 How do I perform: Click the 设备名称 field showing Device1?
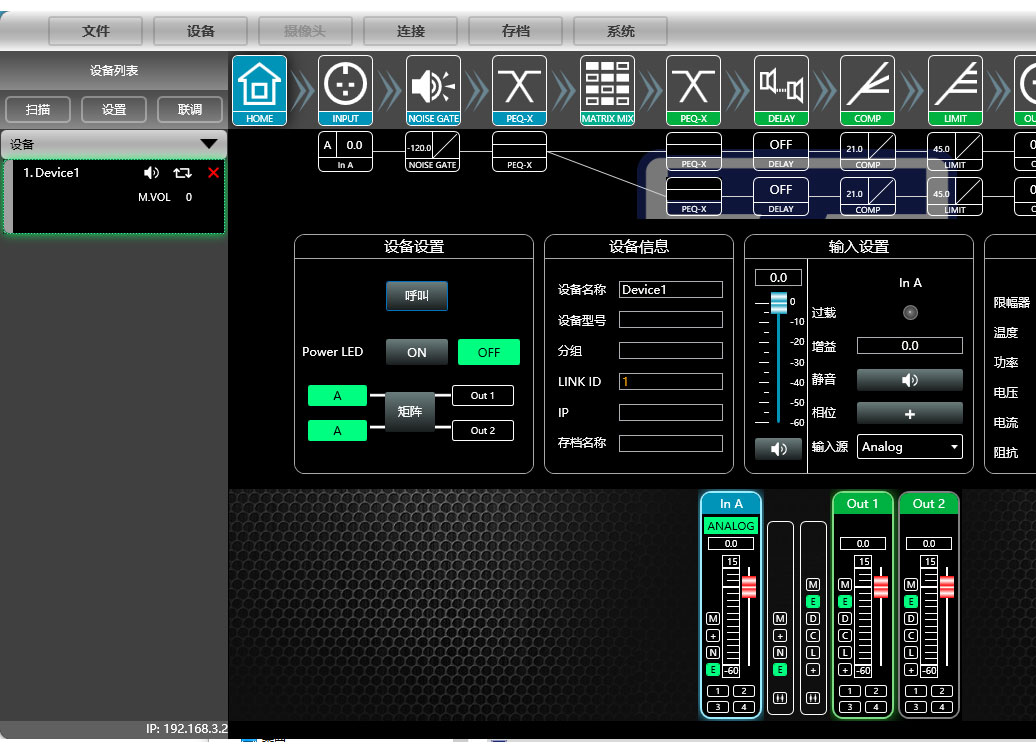(x=671, y=289)
